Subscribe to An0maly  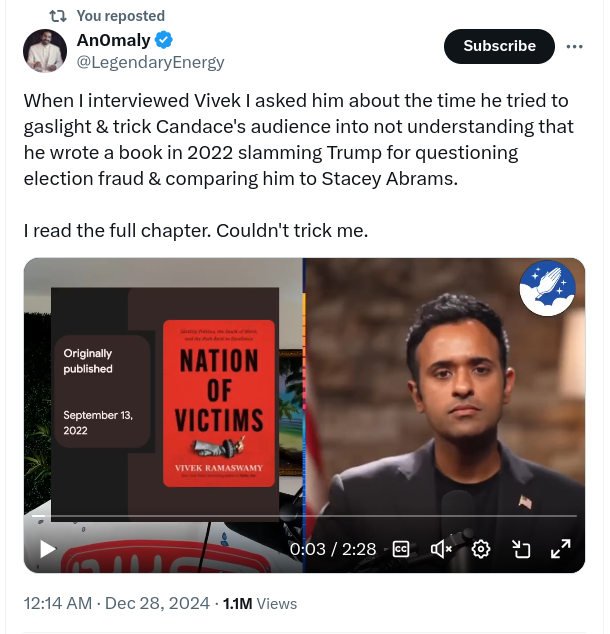tap(499, 46)
